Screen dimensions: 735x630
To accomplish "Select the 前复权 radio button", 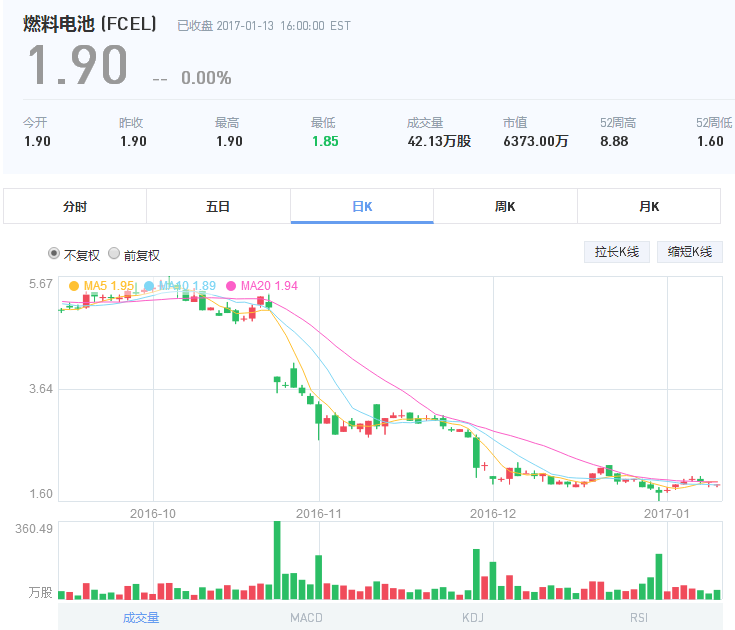I will tap(114, 254).
